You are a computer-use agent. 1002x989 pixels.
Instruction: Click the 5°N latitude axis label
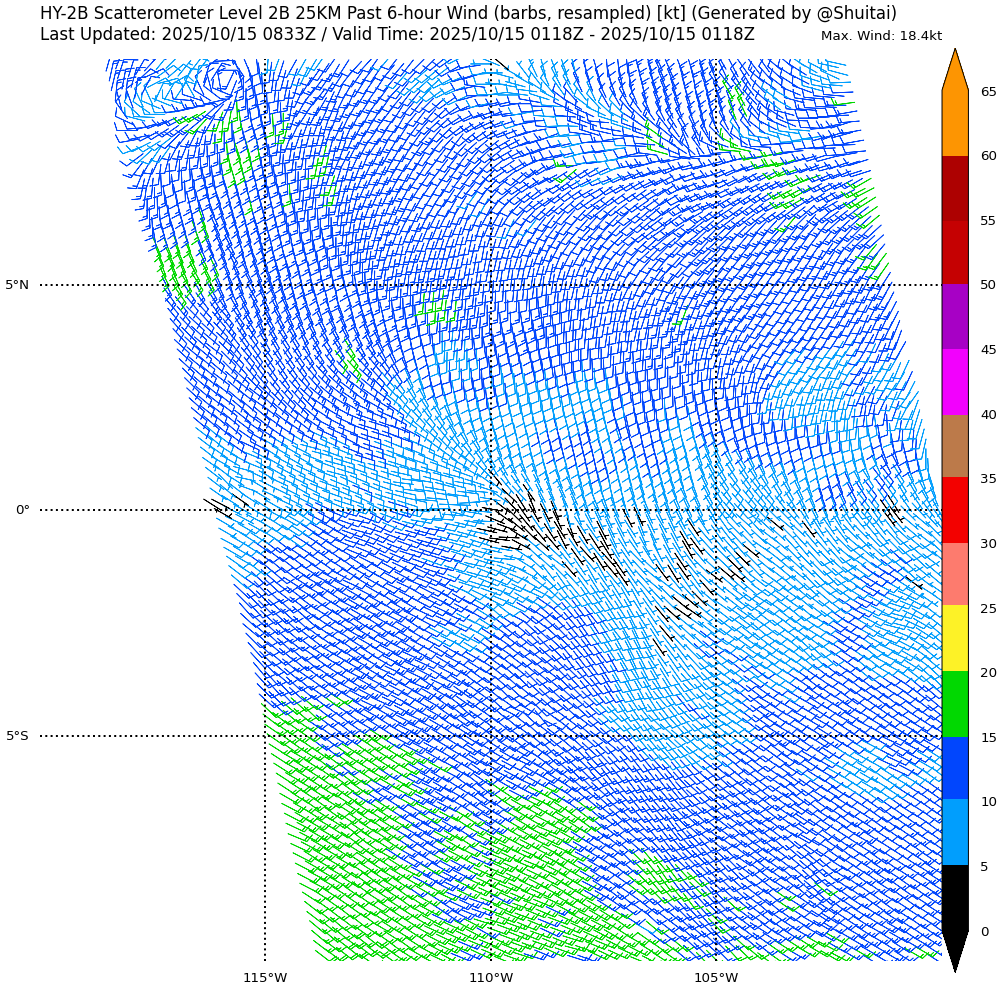[17, 285]
